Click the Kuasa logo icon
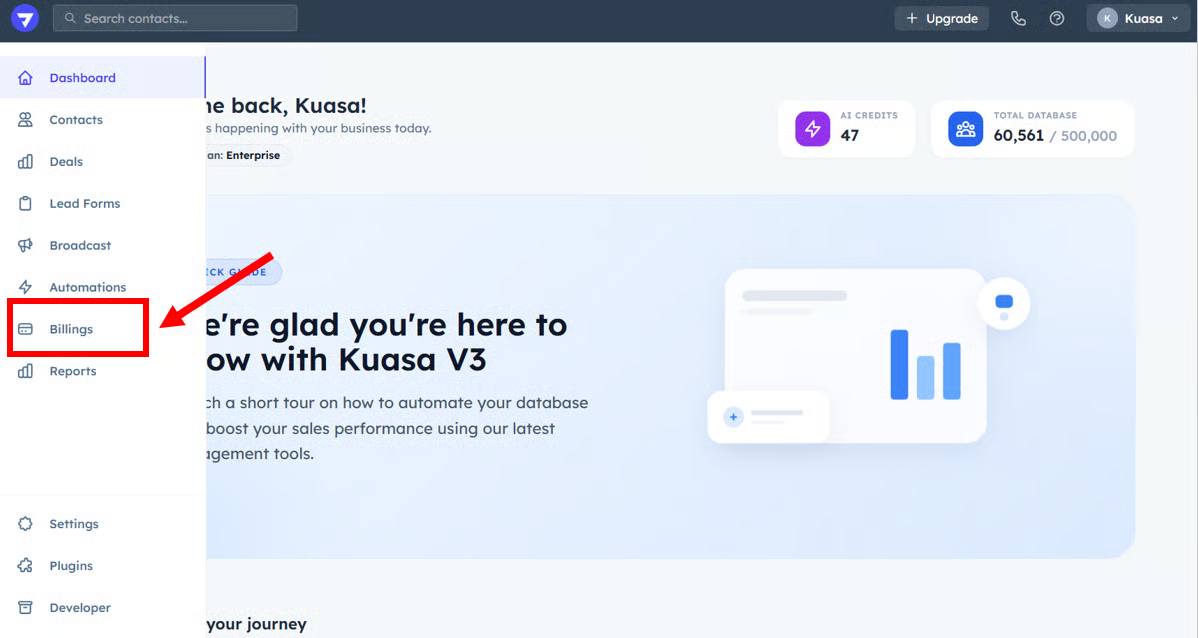1198x638 pixels. pos(25,18)
